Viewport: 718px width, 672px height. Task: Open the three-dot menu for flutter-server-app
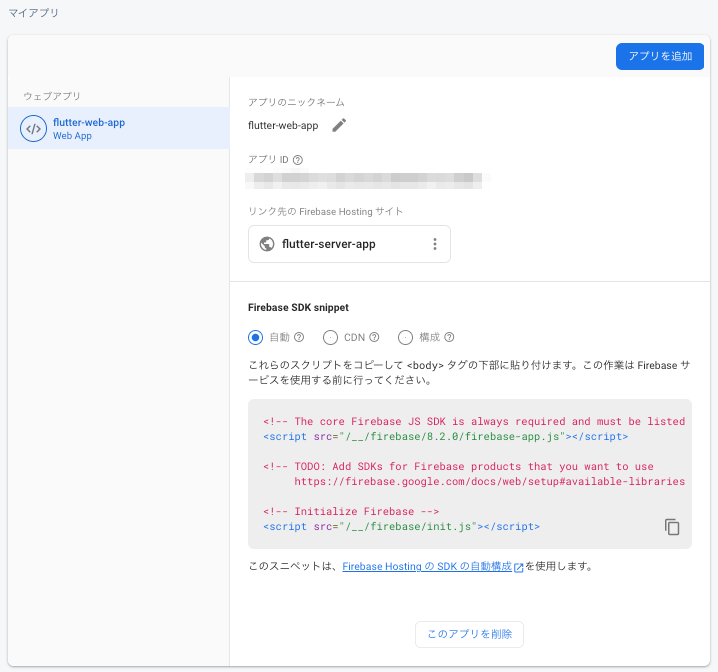click(435, 244)
